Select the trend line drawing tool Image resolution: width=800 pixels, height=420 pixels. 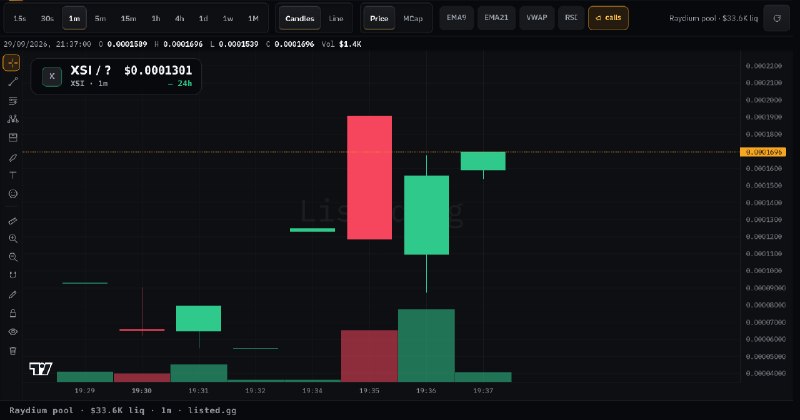(13, 82)
